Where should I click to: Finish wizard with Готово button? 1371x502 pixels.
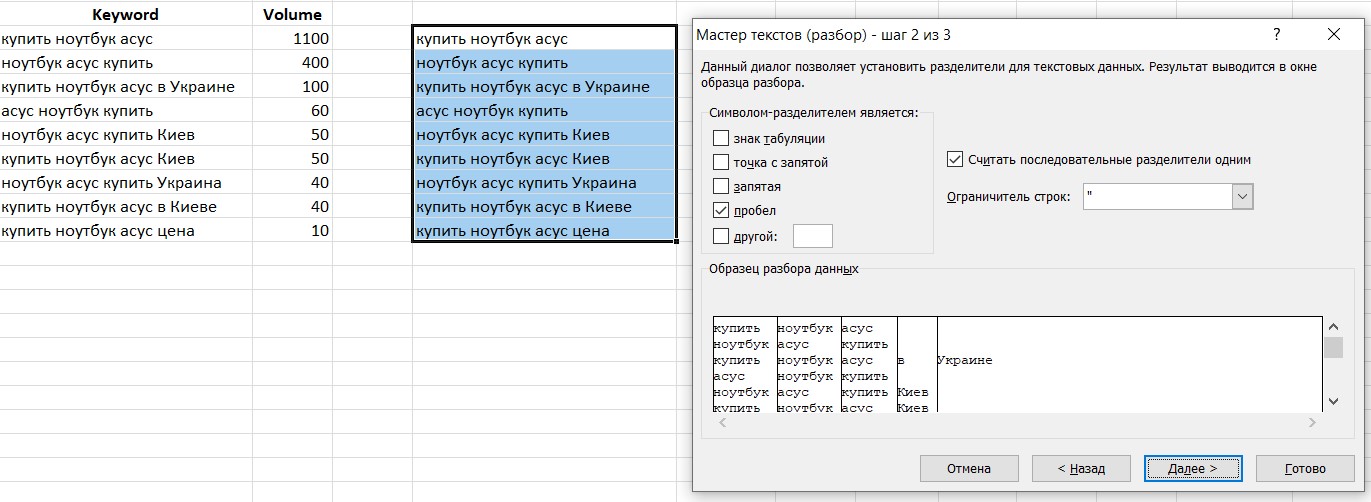pyautogui.click(x=1305, y=468)
